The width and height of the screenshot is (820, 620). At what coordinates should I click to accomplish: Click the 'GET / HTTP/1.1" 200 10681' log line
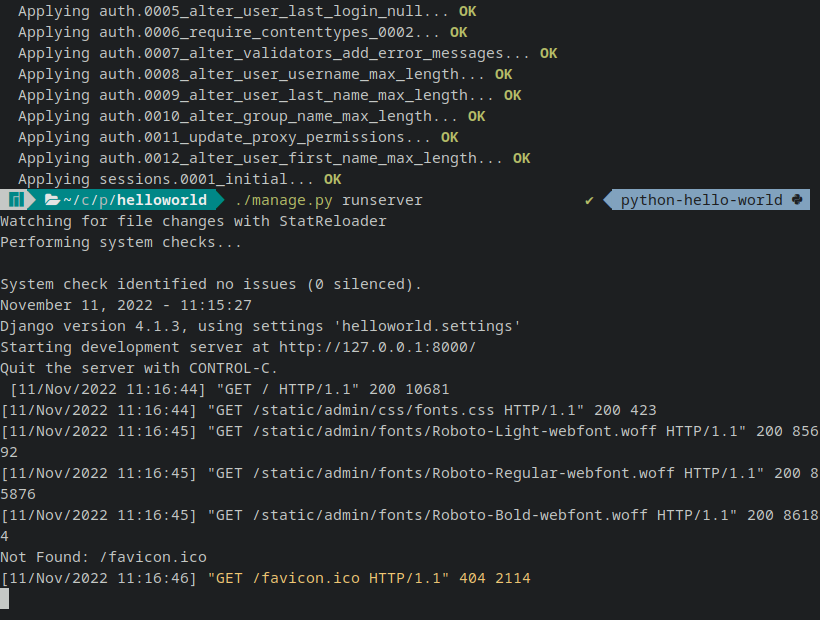pyautogui.click(x=230, y=389)
